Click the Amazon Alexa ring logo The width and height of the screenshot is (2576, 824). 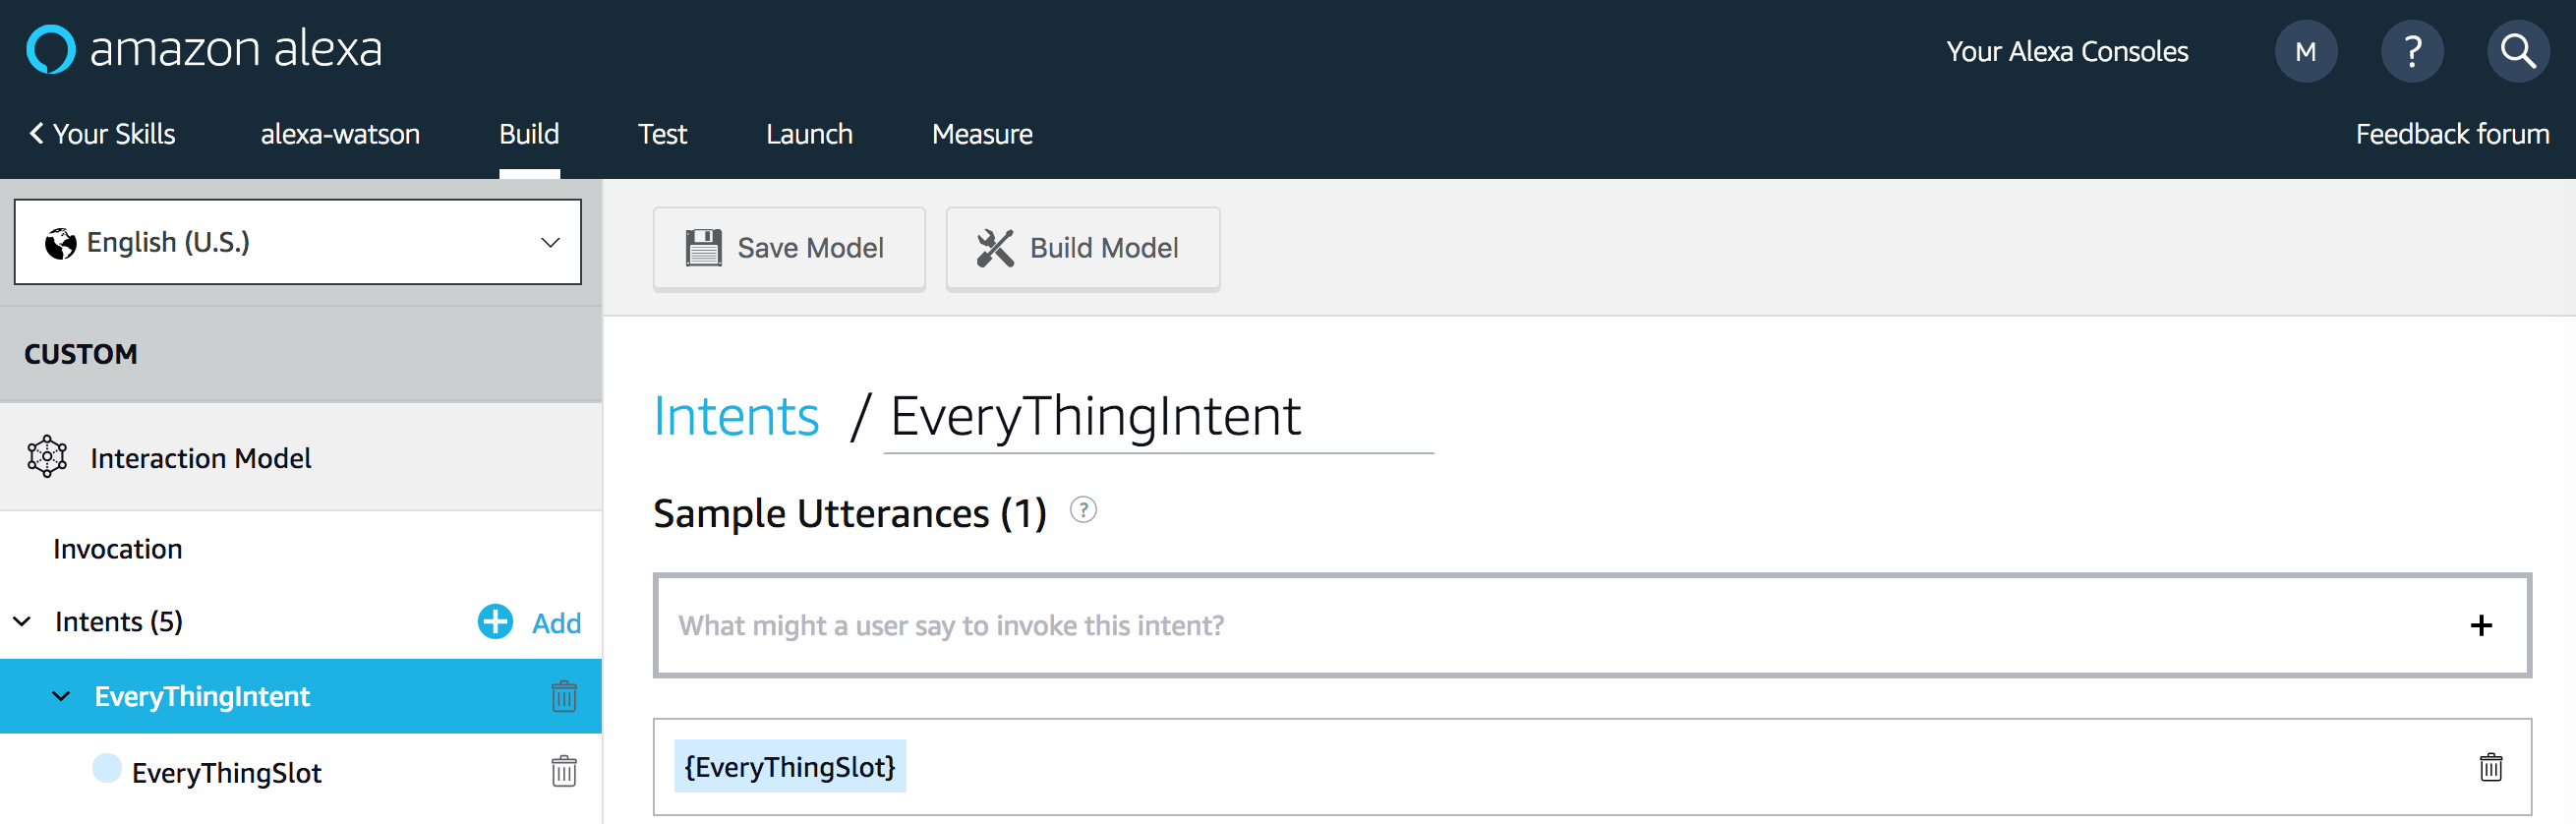pyautogui.click(x=50, y=49)
